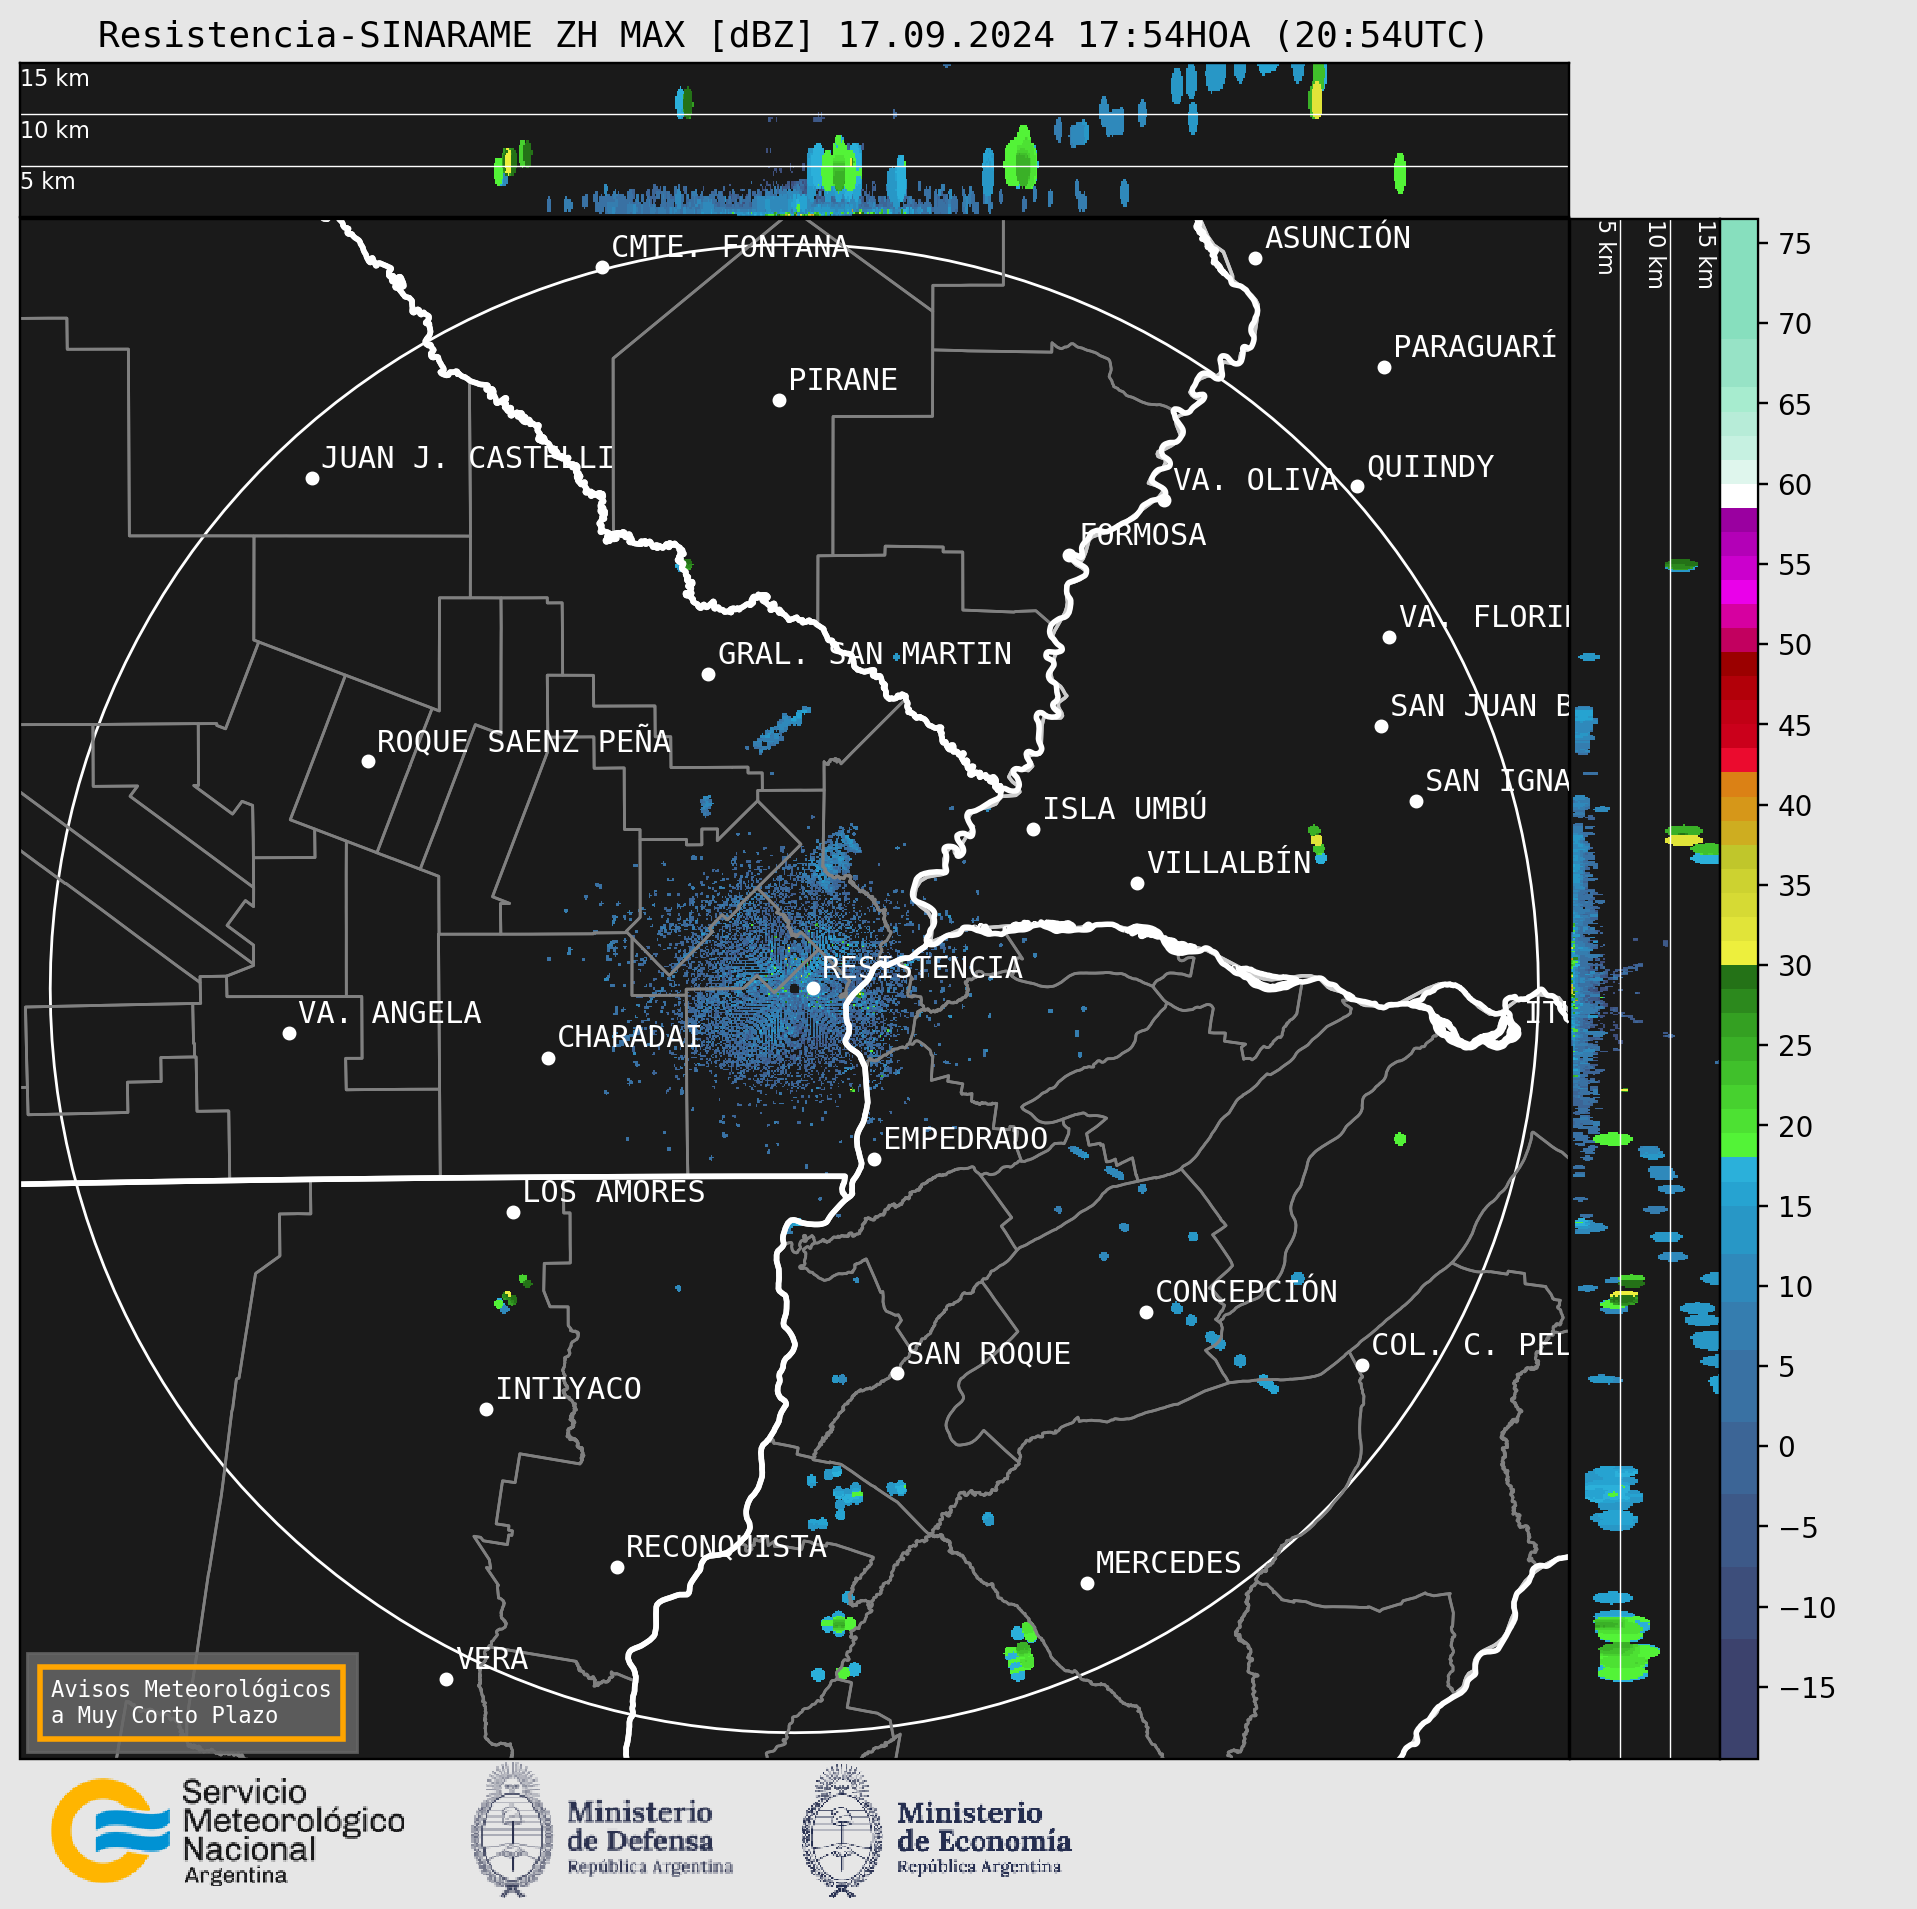
Task: Click the CMTE. FONTANA label
Action: pyautogui.click(x=730, y=246)
